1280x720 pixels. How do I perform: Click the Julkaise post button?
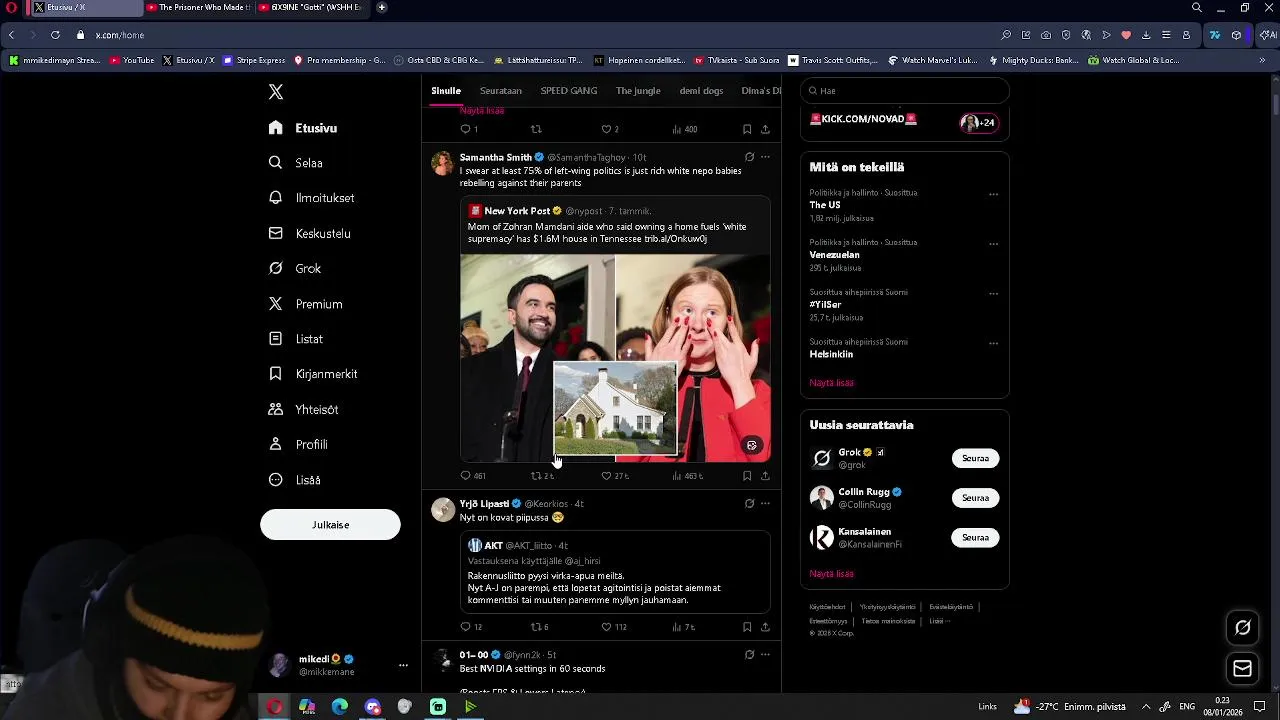click(330, 524)
